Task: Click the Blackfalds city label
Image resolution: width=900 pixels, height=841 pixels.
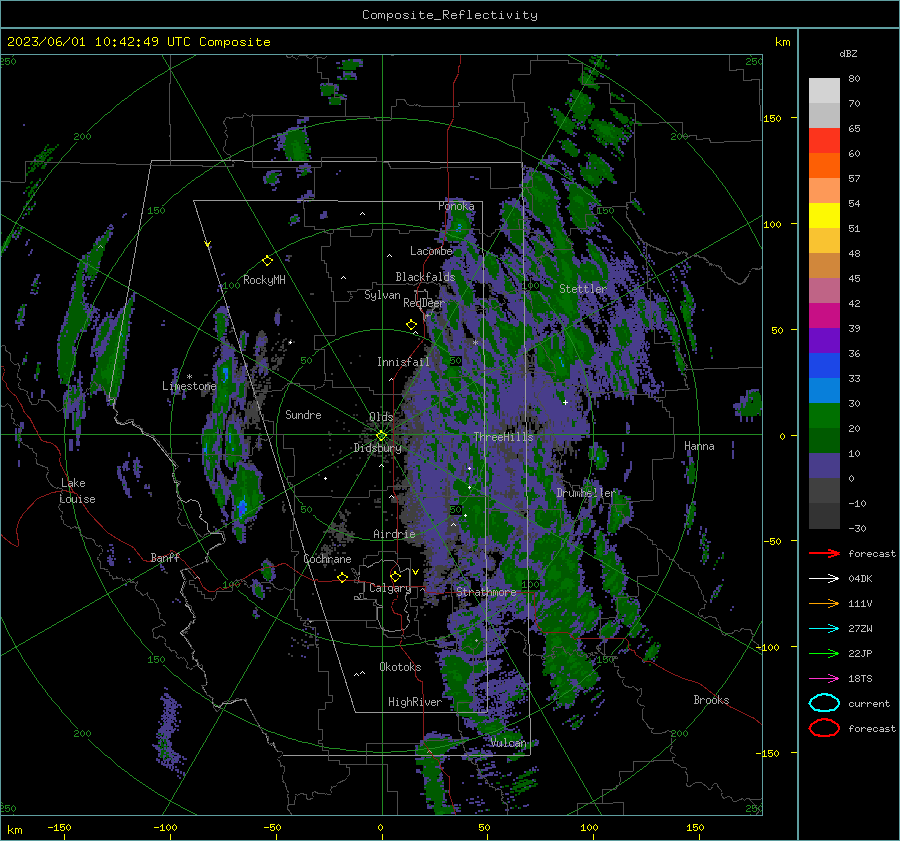Action: click(425, 277)
